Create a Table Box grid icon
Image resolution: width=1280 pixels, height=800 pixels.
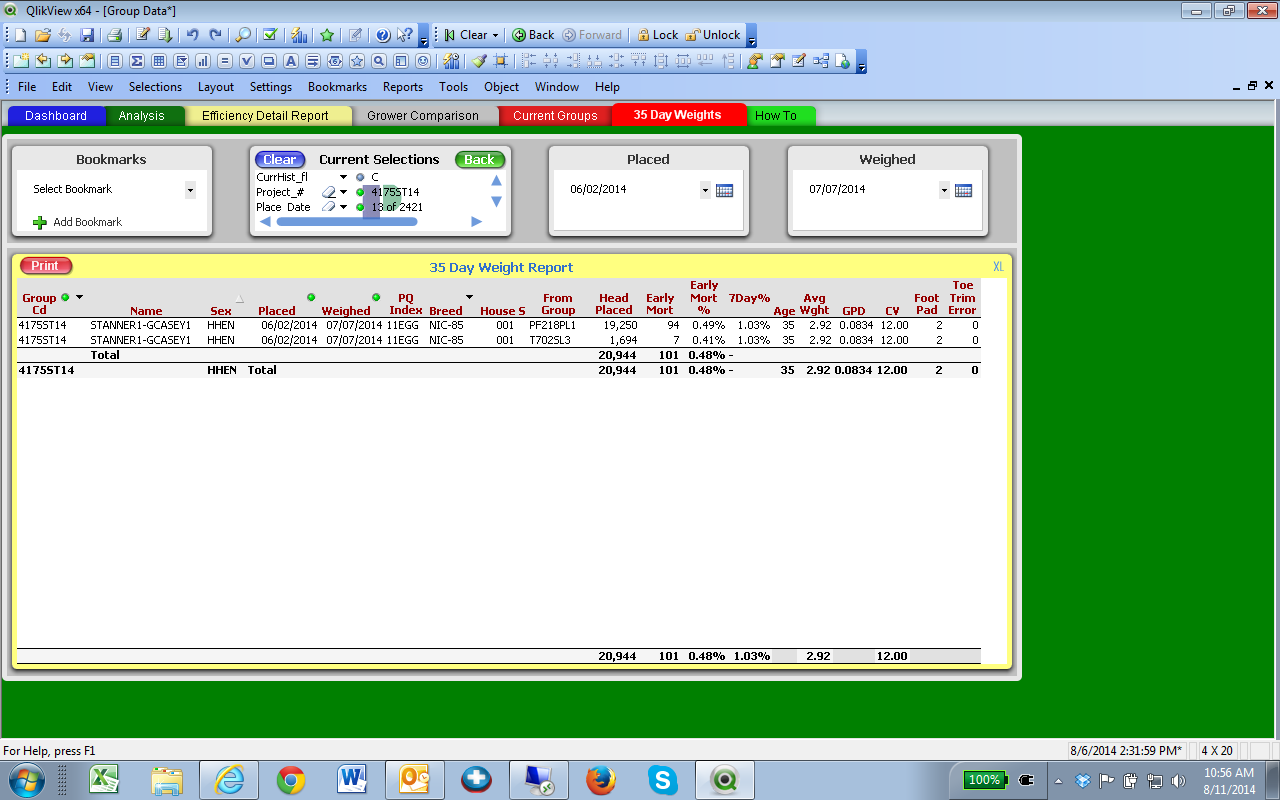click(158, 61)
